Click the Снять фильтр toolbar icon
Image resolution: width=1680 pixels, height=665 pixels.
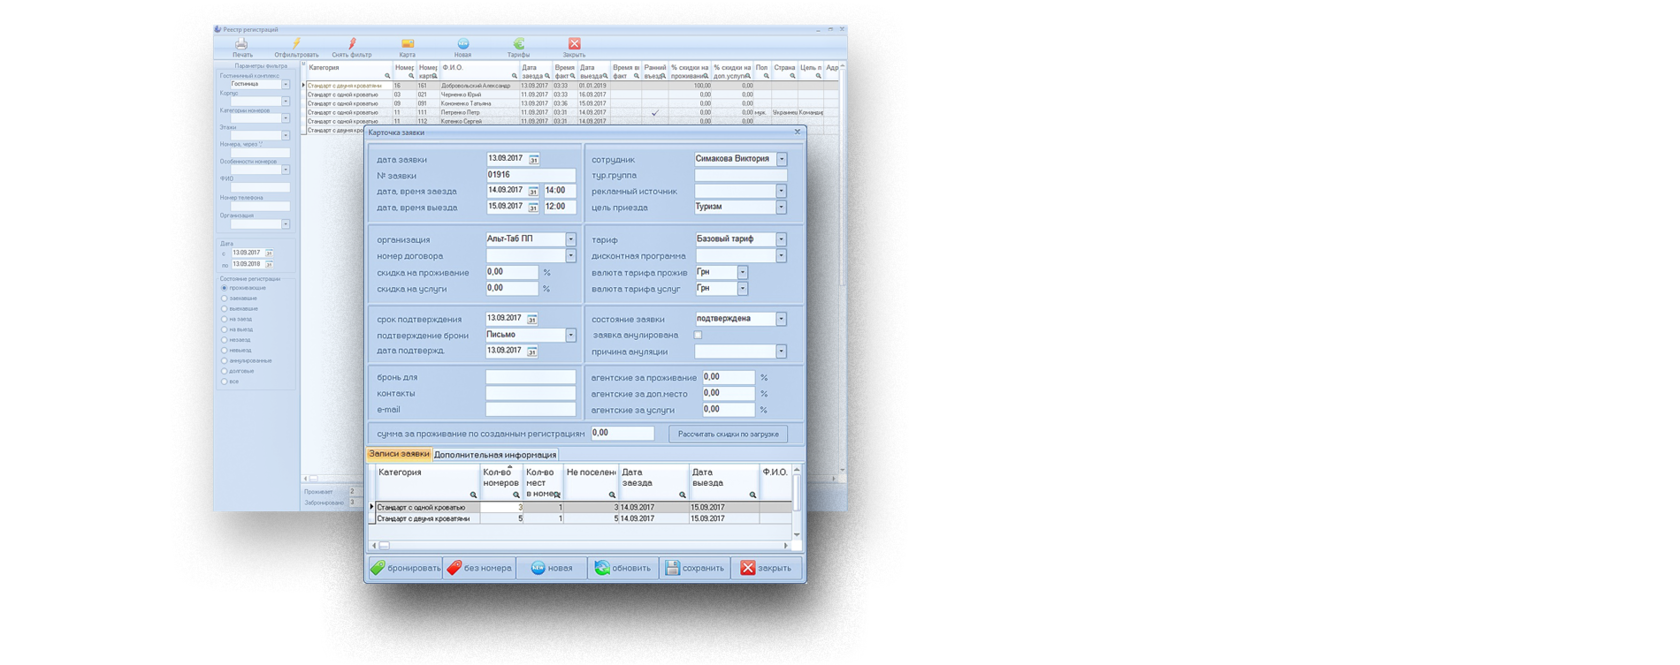pyautogui.click(x=352, y=45)
